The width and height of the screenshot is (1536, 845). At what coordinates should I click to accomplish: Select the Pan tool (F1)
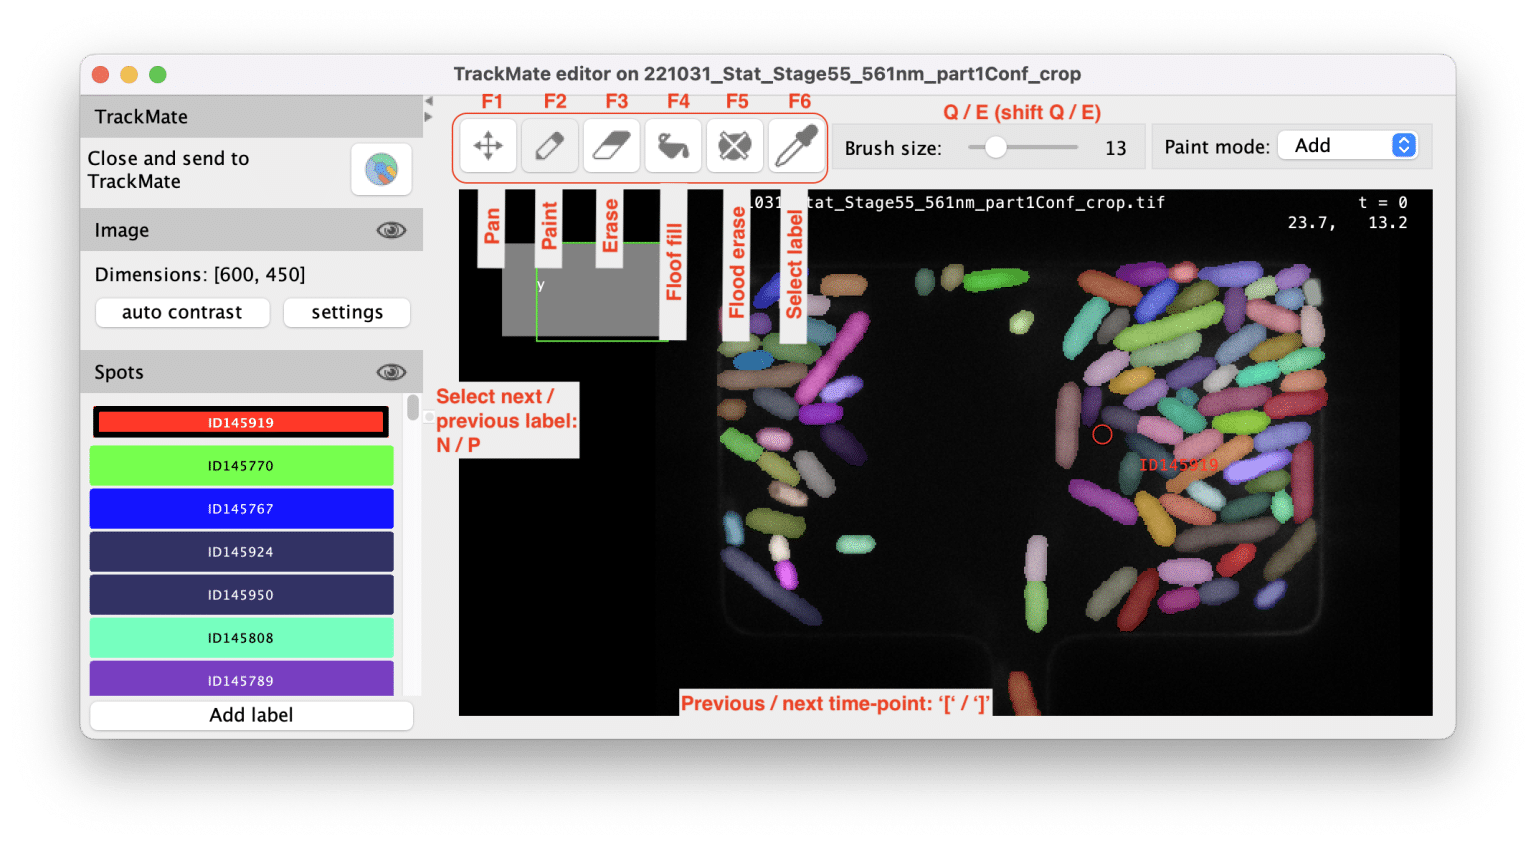point(487,145)
